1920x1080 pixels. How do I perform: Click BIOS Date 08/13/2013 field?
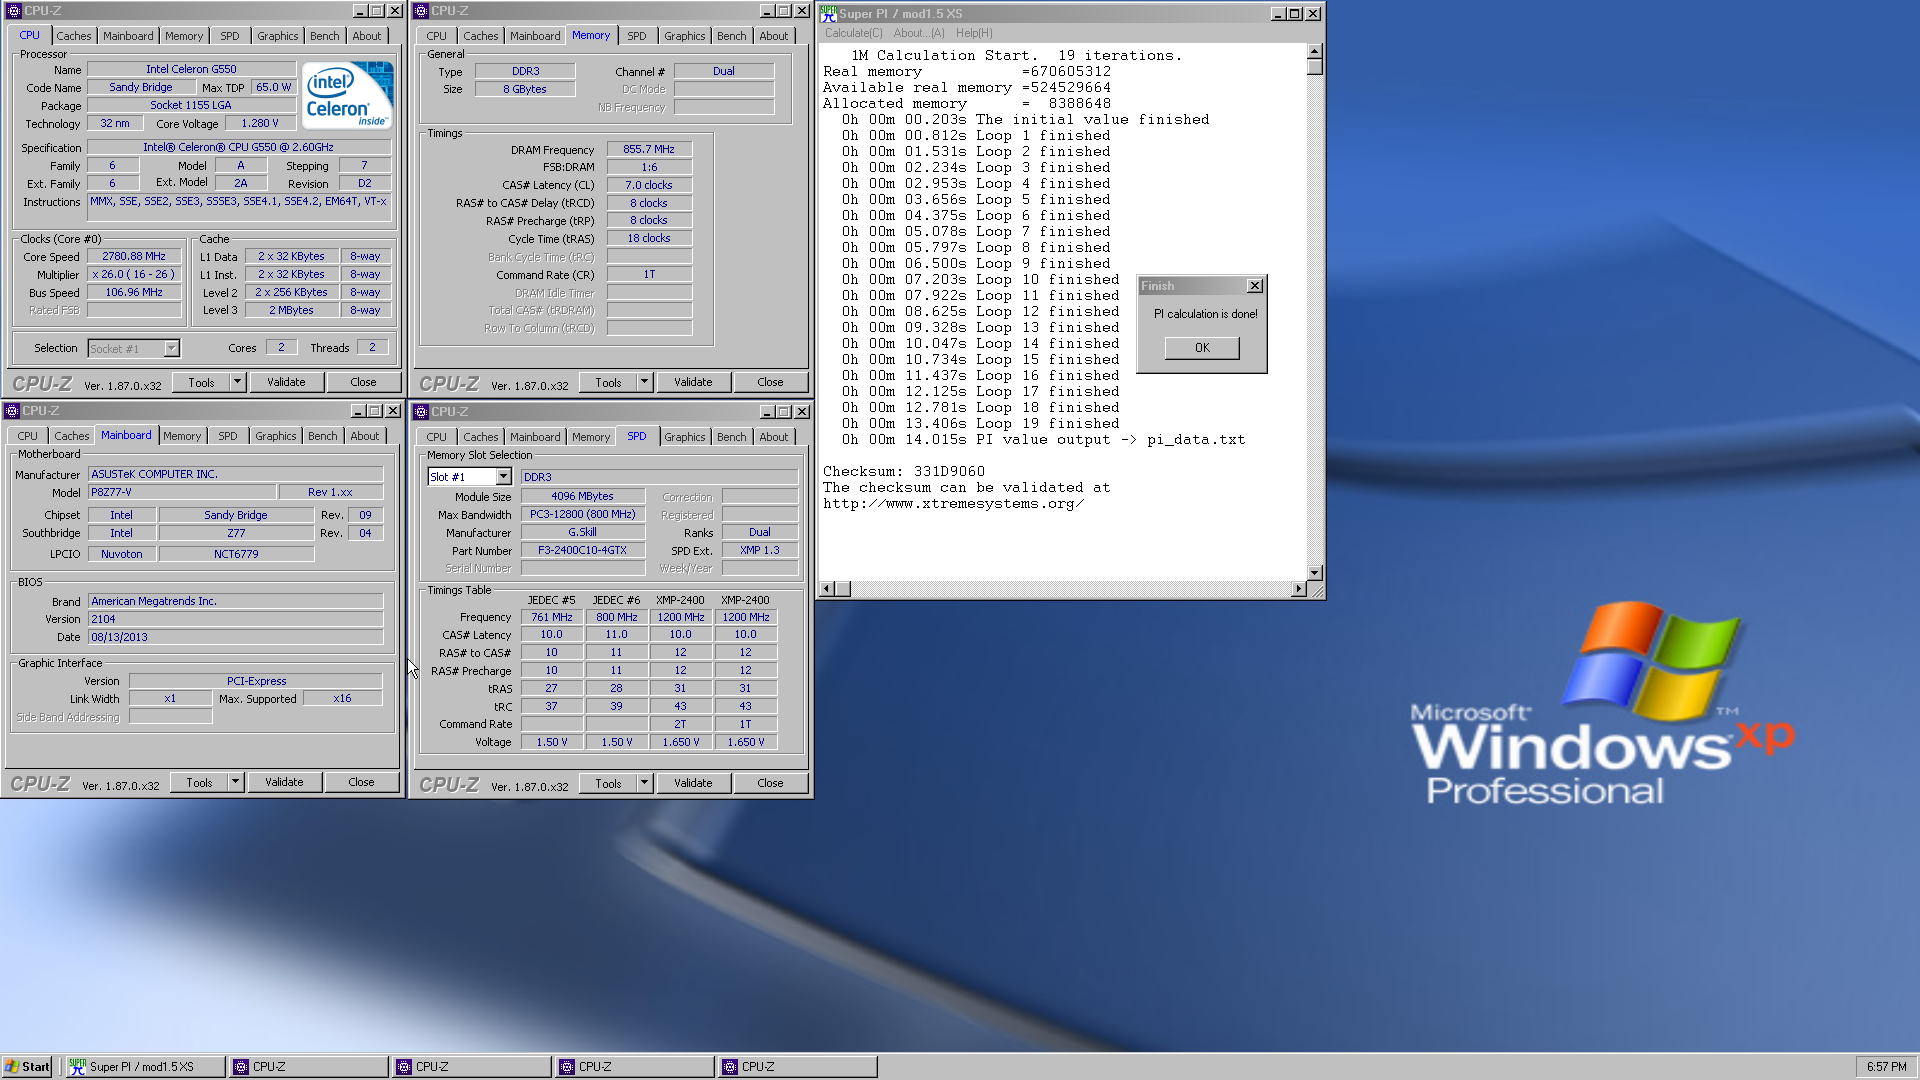point(235,638)
